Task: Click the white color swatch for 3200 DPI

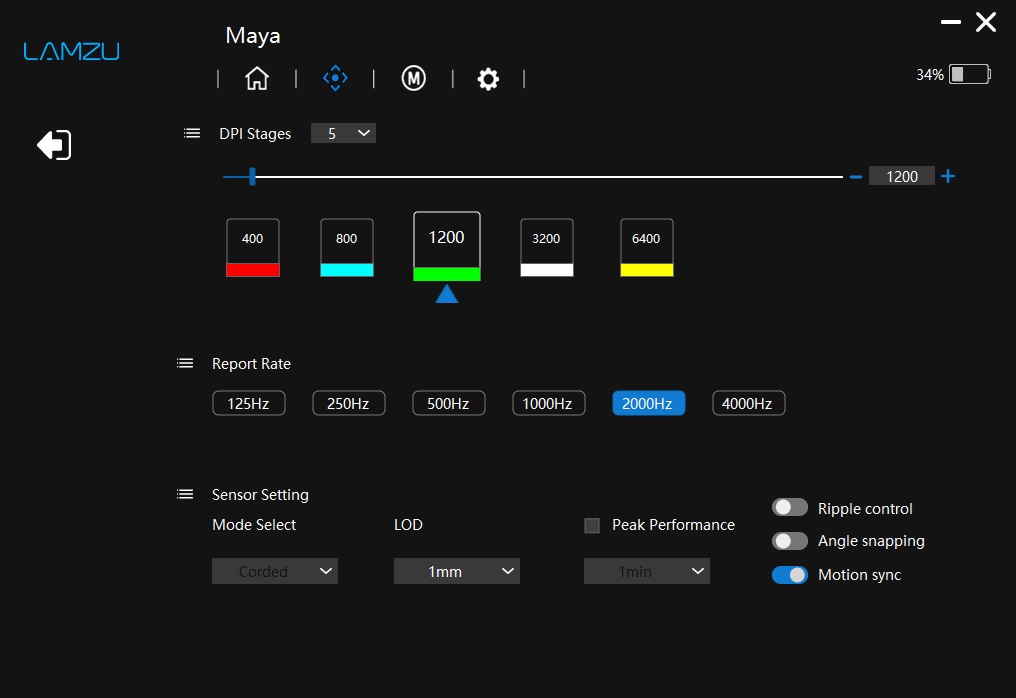Action: coord(546,270)
